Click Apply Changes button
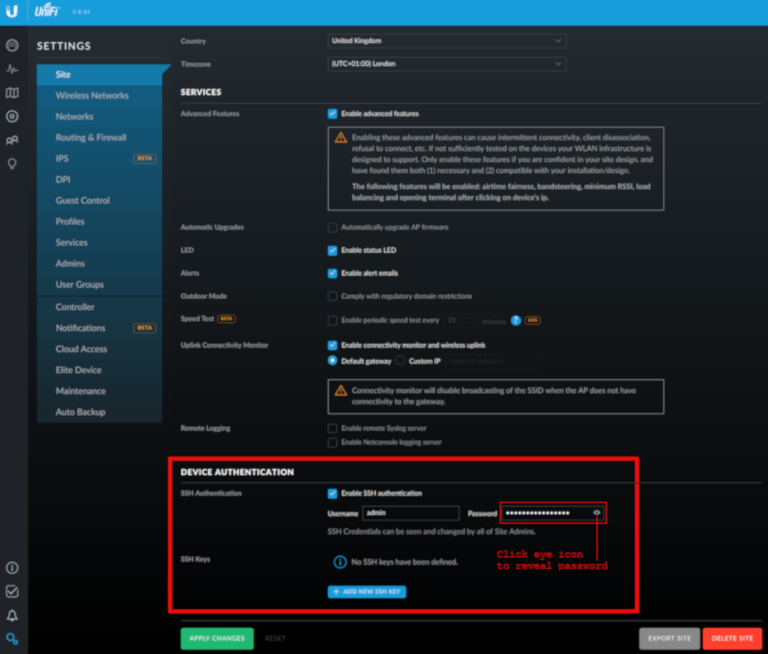This screenshot has height=654, width=768. [217, 638]
